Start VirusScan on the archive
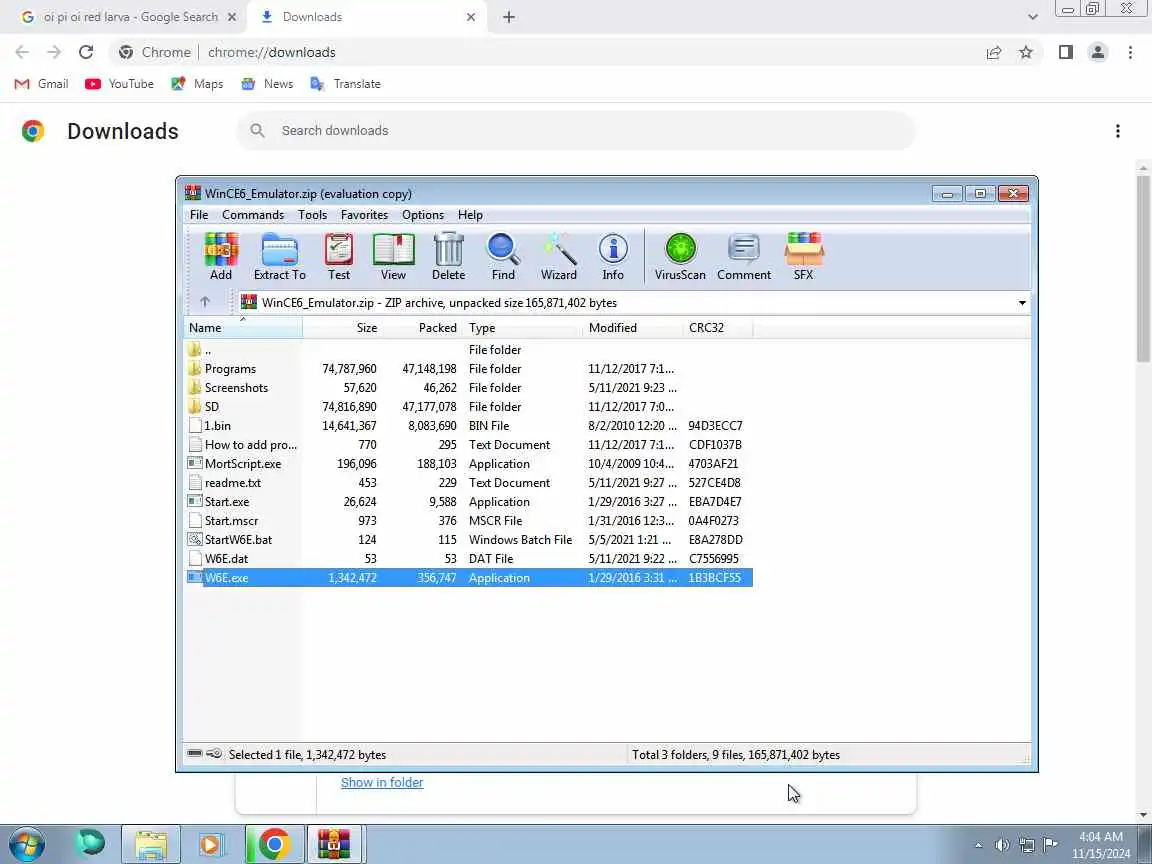The height and width of the screenshot is (864, 1152). [680, 256]
